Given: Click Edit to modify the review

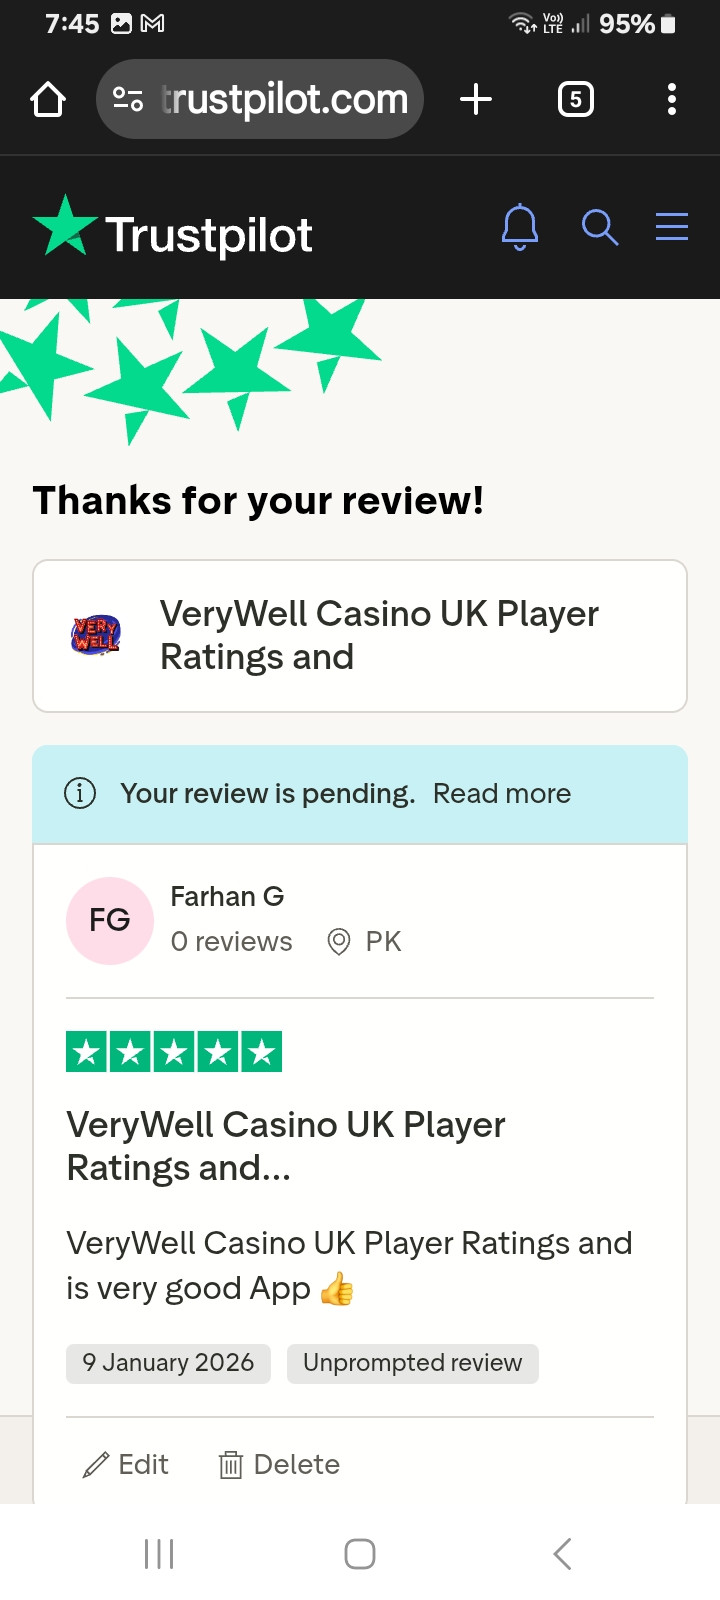Looking at the screenshot, I should [x=126, y=1465].
